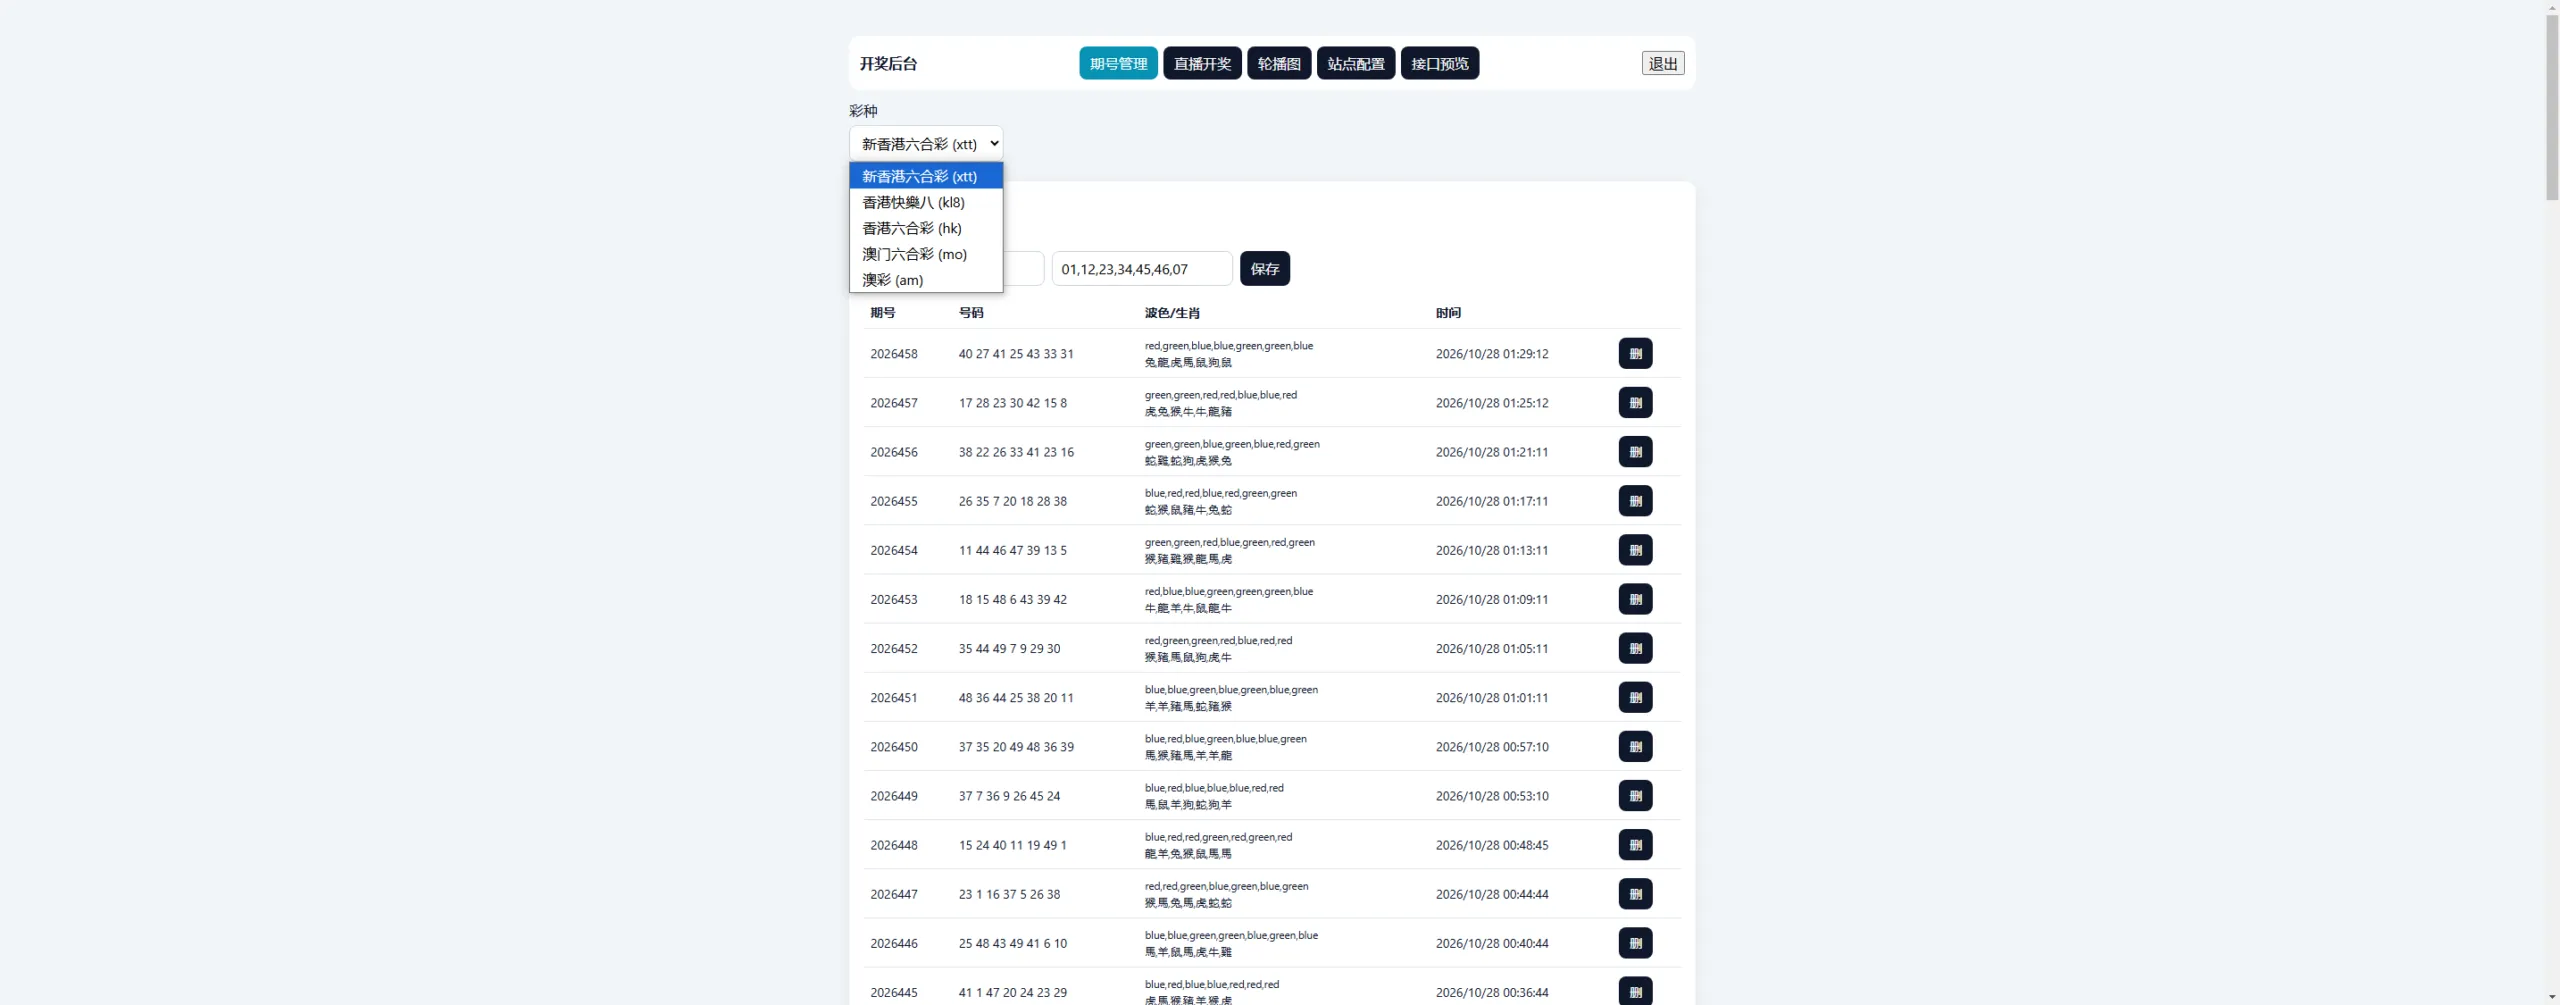
Task: Choose 新香港六合彩 (xtt) from the list
Action: tap(926, 176)
